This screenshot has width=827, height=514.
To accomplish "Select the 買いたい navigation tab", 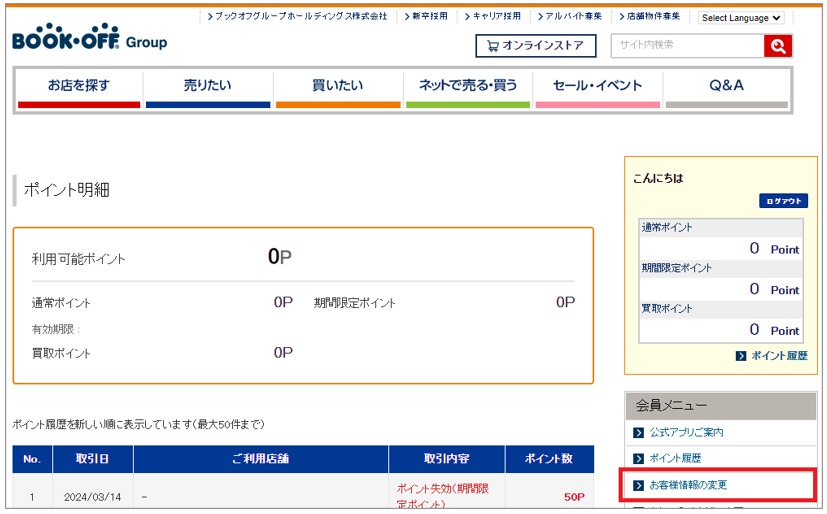I will tap(337, 86).
